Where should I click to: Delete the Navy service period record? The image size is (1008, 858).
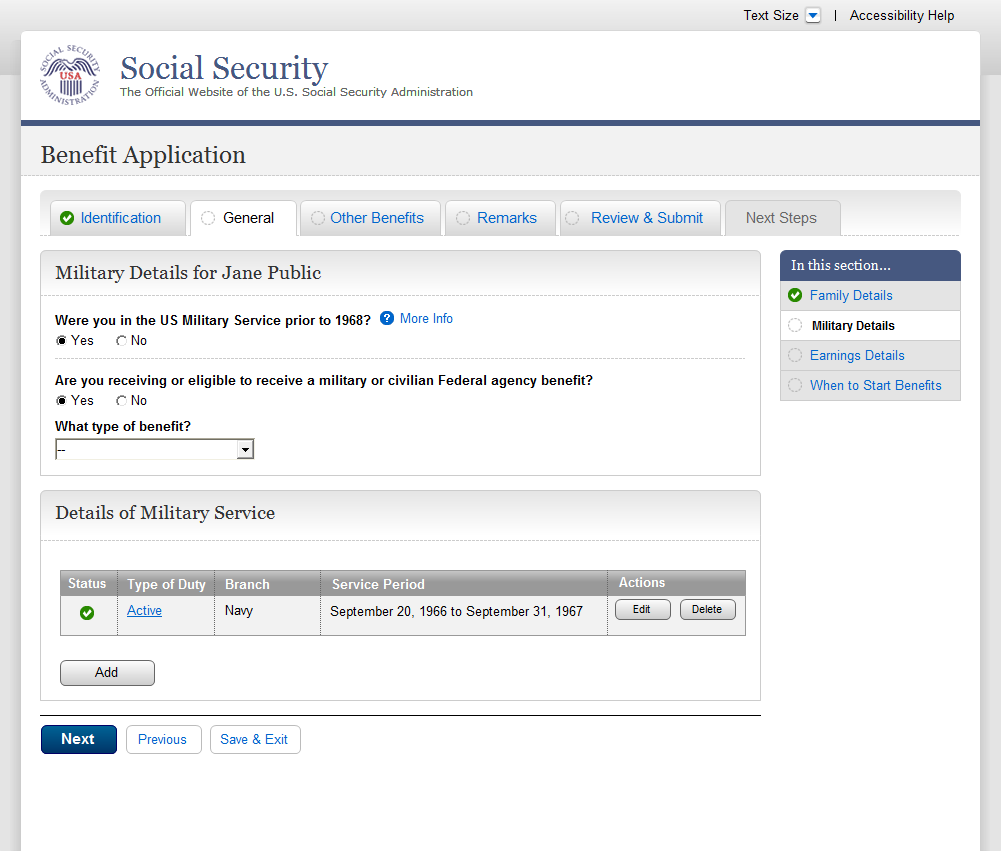click(707, 610)
